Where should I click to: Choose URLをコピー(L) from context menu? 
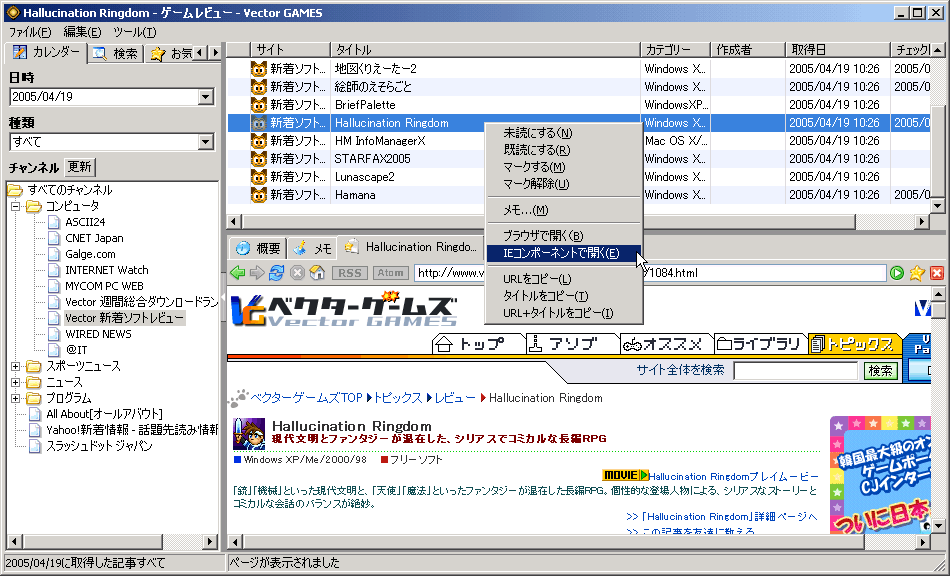(x=564, y=279)
